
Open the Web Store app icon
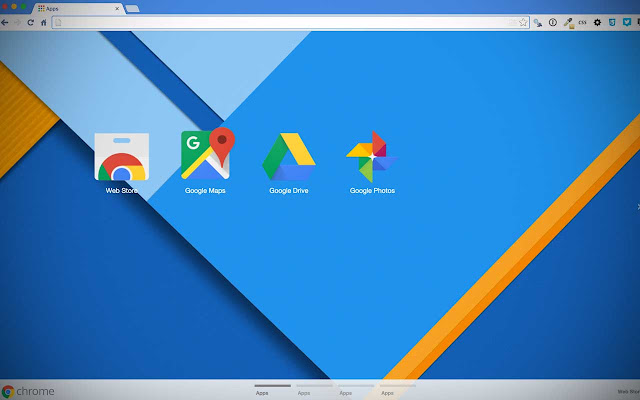[122, 157]
